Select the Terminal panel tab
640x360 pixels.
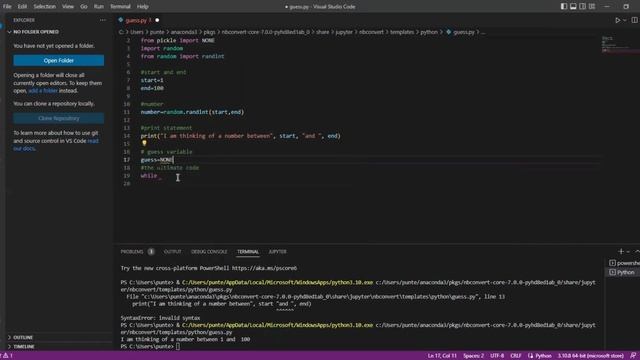(x=248, y=252)
